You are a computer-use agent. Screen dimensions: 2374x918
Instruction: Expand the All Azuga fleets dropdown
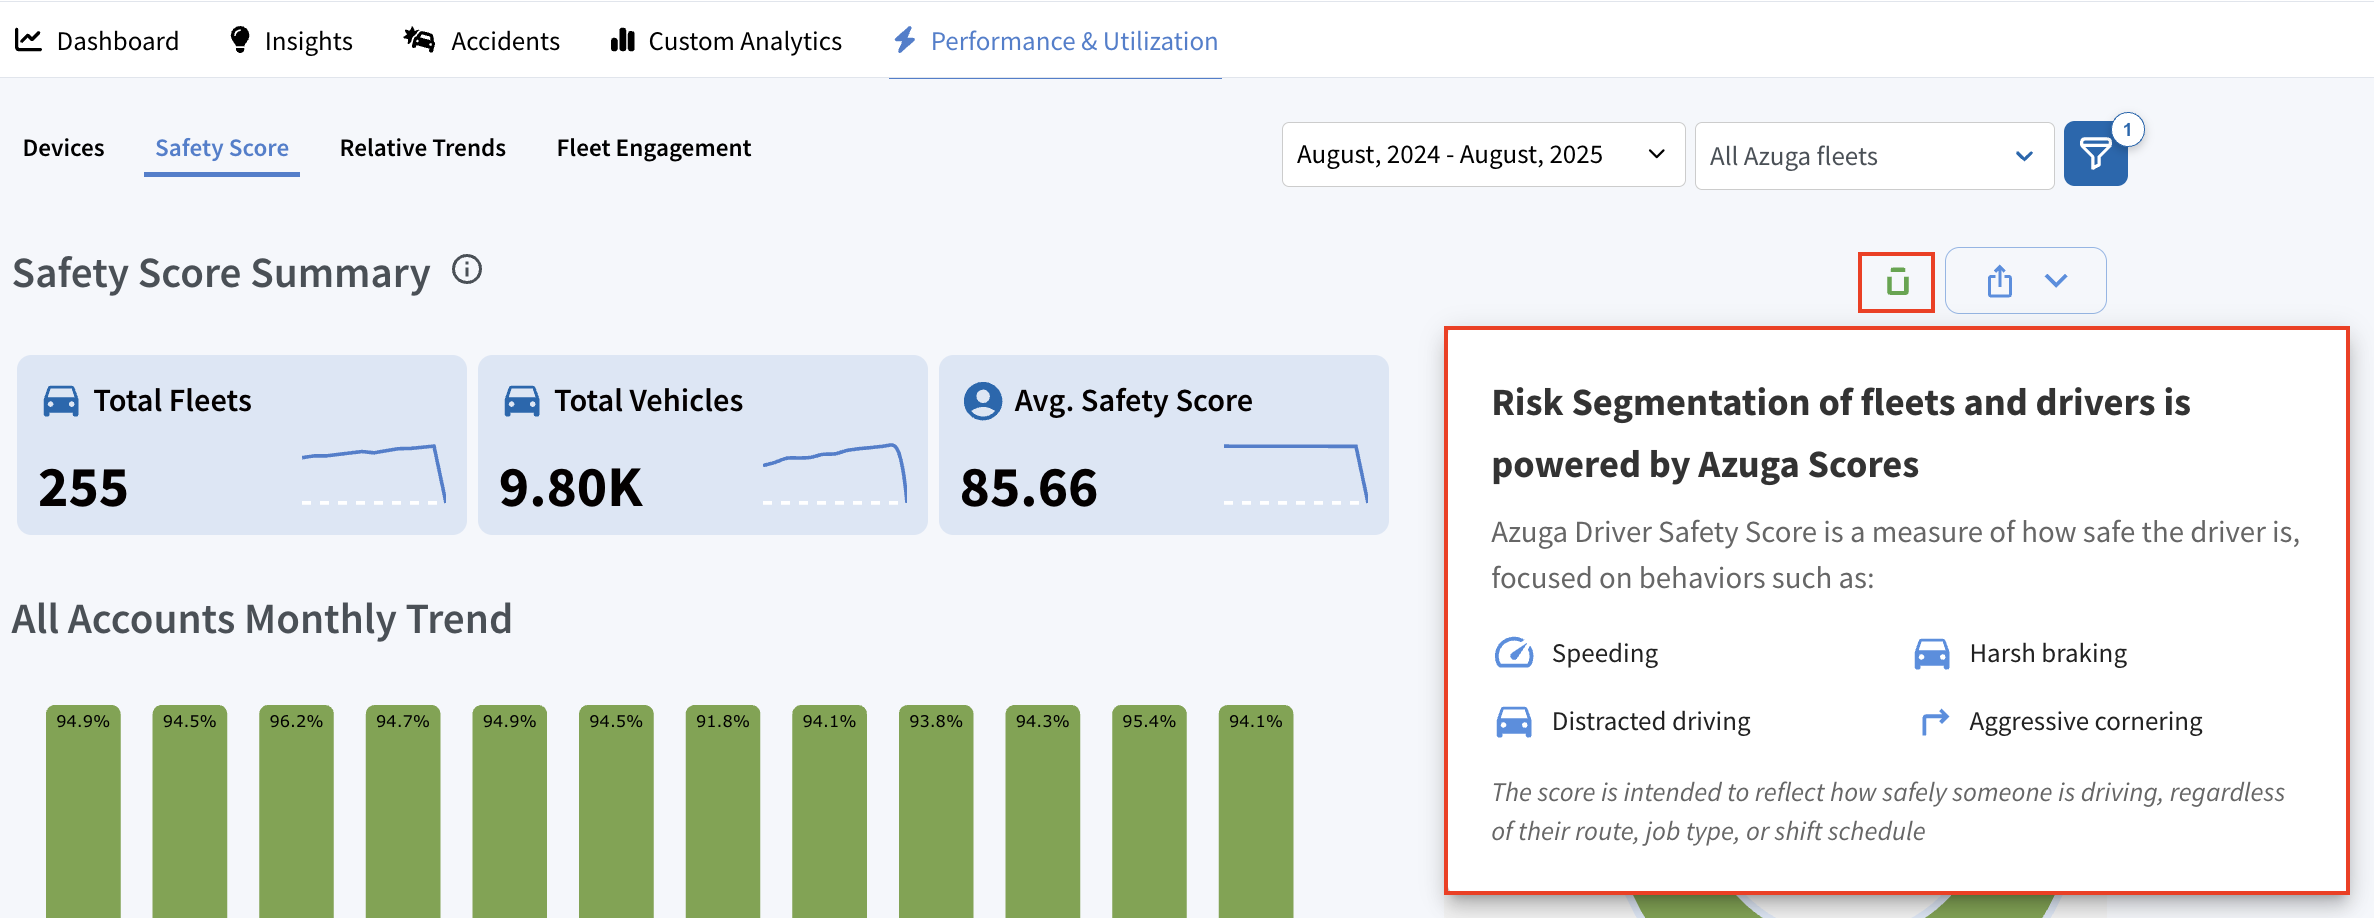click(x=1874, y=156)
